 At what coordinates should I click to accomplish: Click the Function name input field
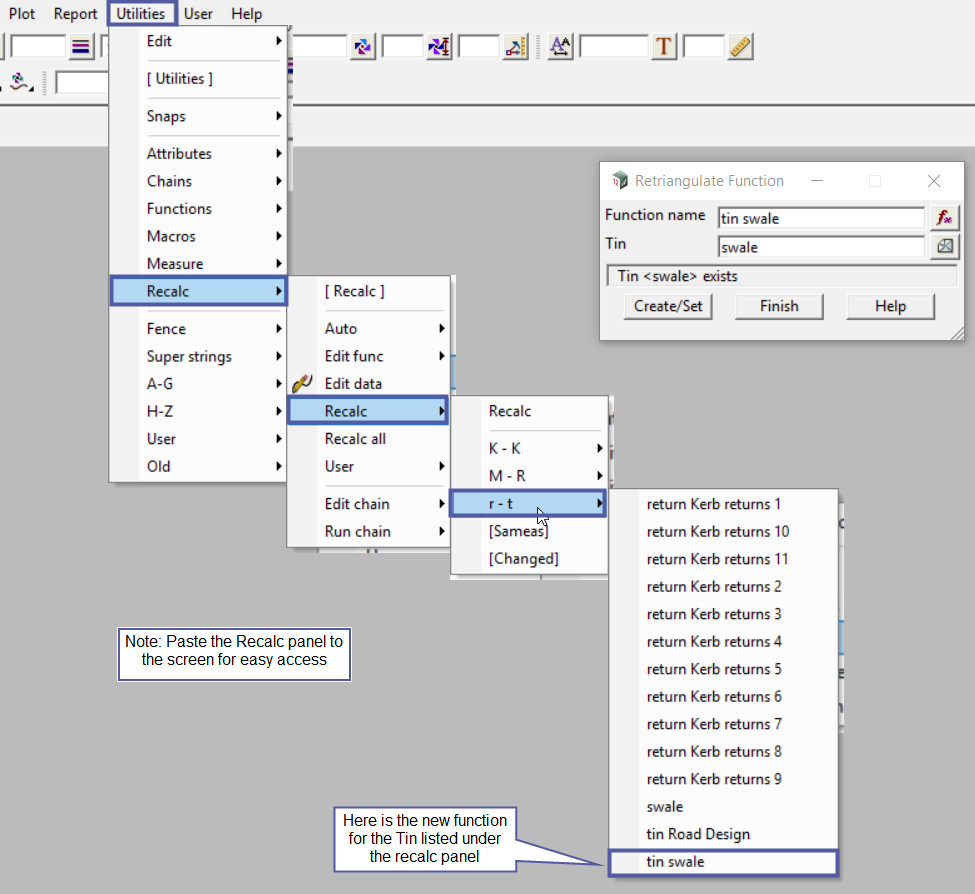[820, 218]
